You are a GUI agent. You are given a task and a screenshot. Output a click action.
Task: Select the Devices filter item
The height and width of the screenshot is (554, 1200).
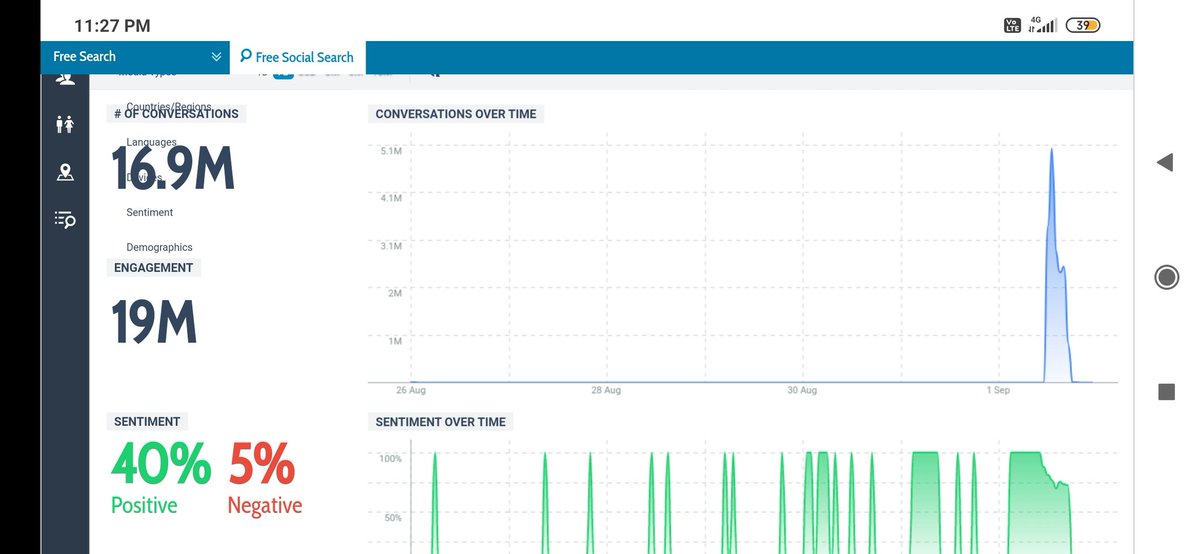tap(144, 177)
